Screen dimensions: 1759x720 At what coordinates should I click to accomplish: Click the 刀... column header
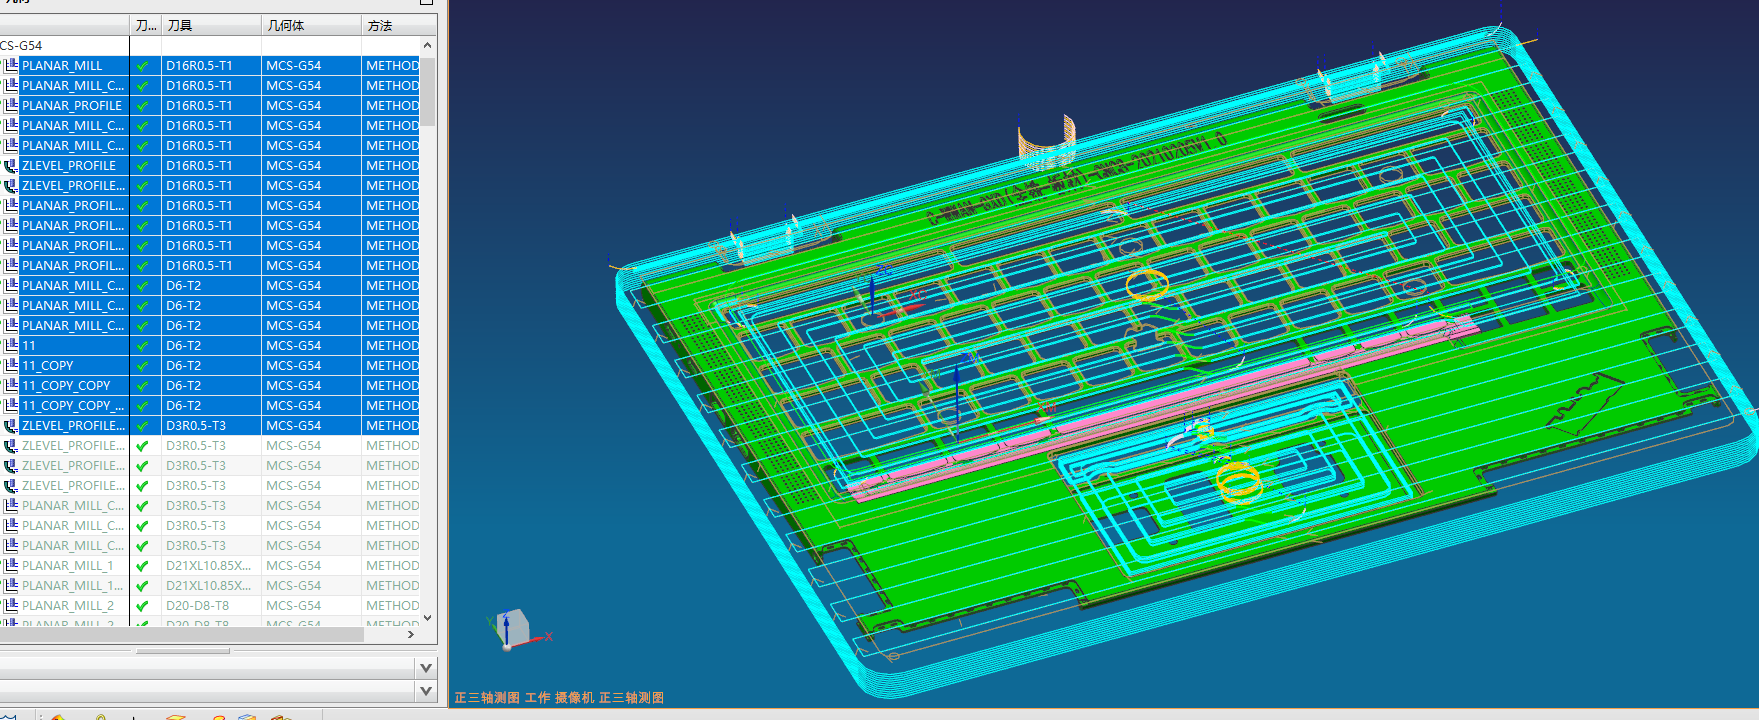click(146, 25)
